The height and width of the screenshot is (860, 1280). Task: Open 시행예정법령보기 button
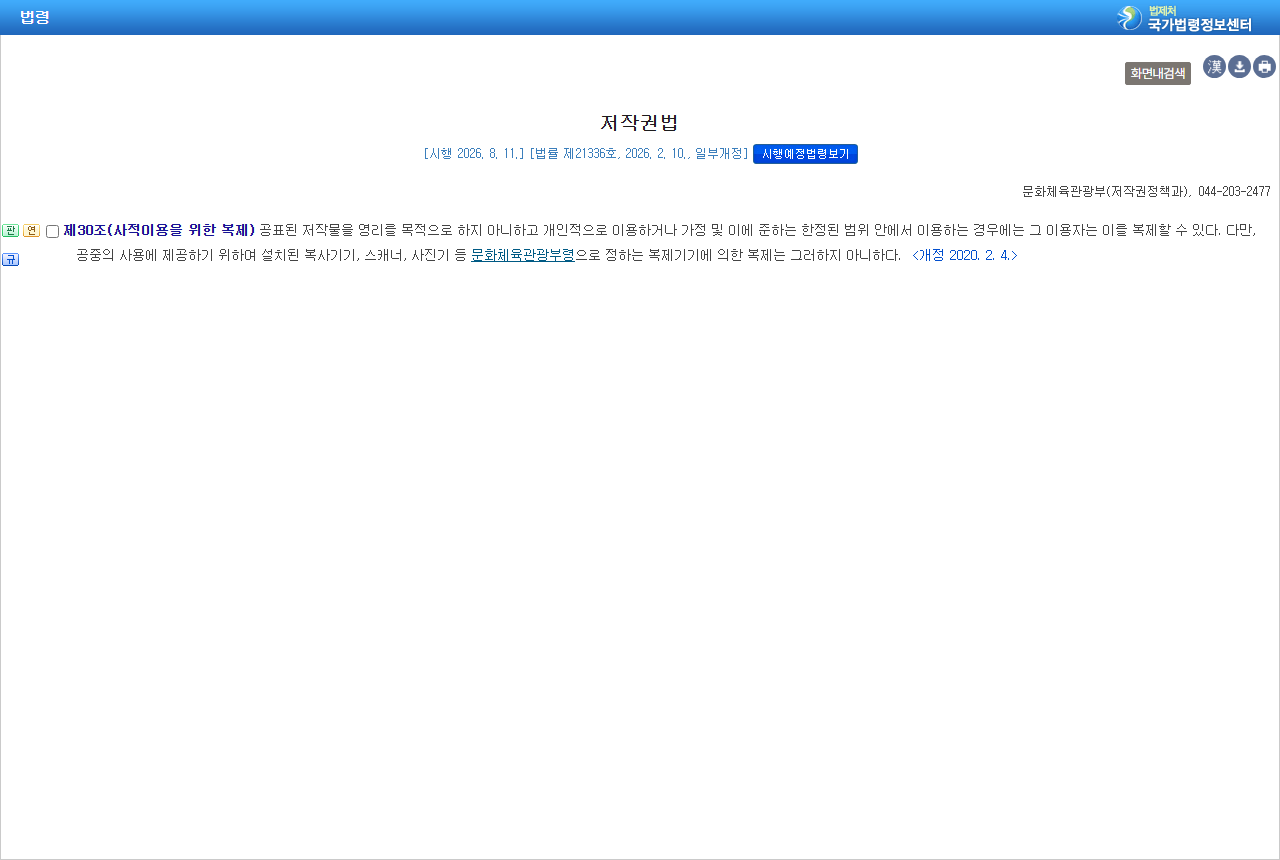[805, 154]
